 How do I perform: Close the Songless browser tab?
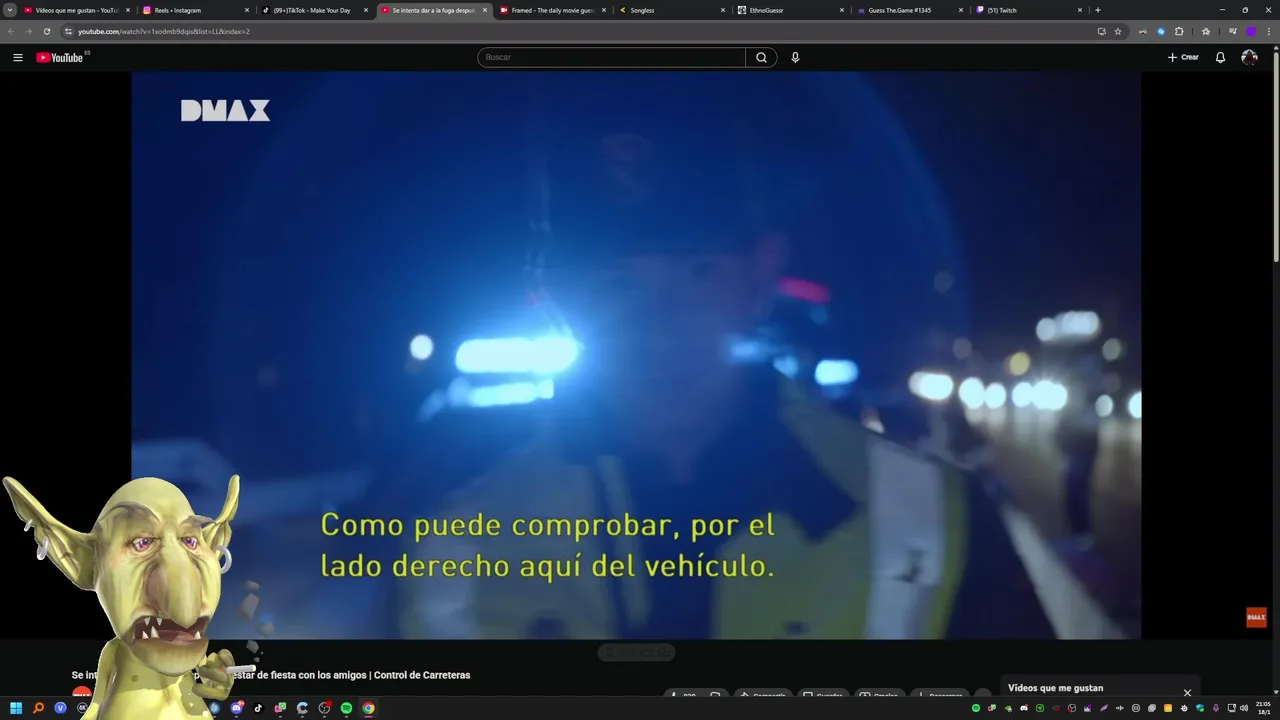tap(723, 10)
